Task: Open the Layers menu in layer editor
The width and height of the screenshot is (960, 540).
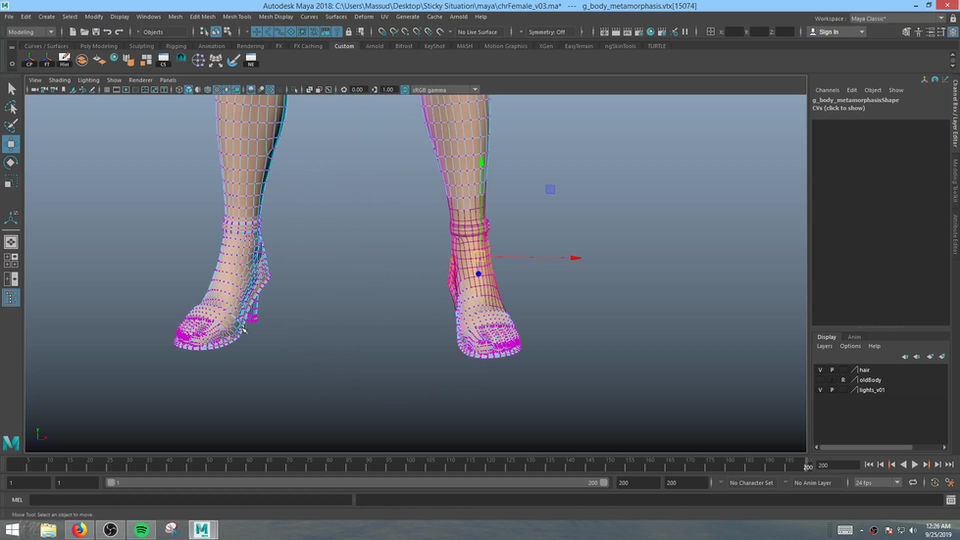Action: (824, 346)
